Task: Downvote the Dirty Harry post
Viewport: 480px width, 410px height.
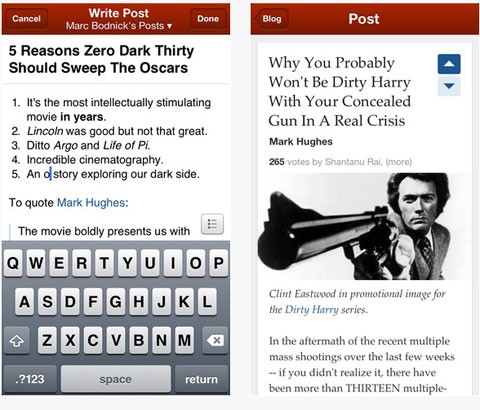Action: pos(449,86)
